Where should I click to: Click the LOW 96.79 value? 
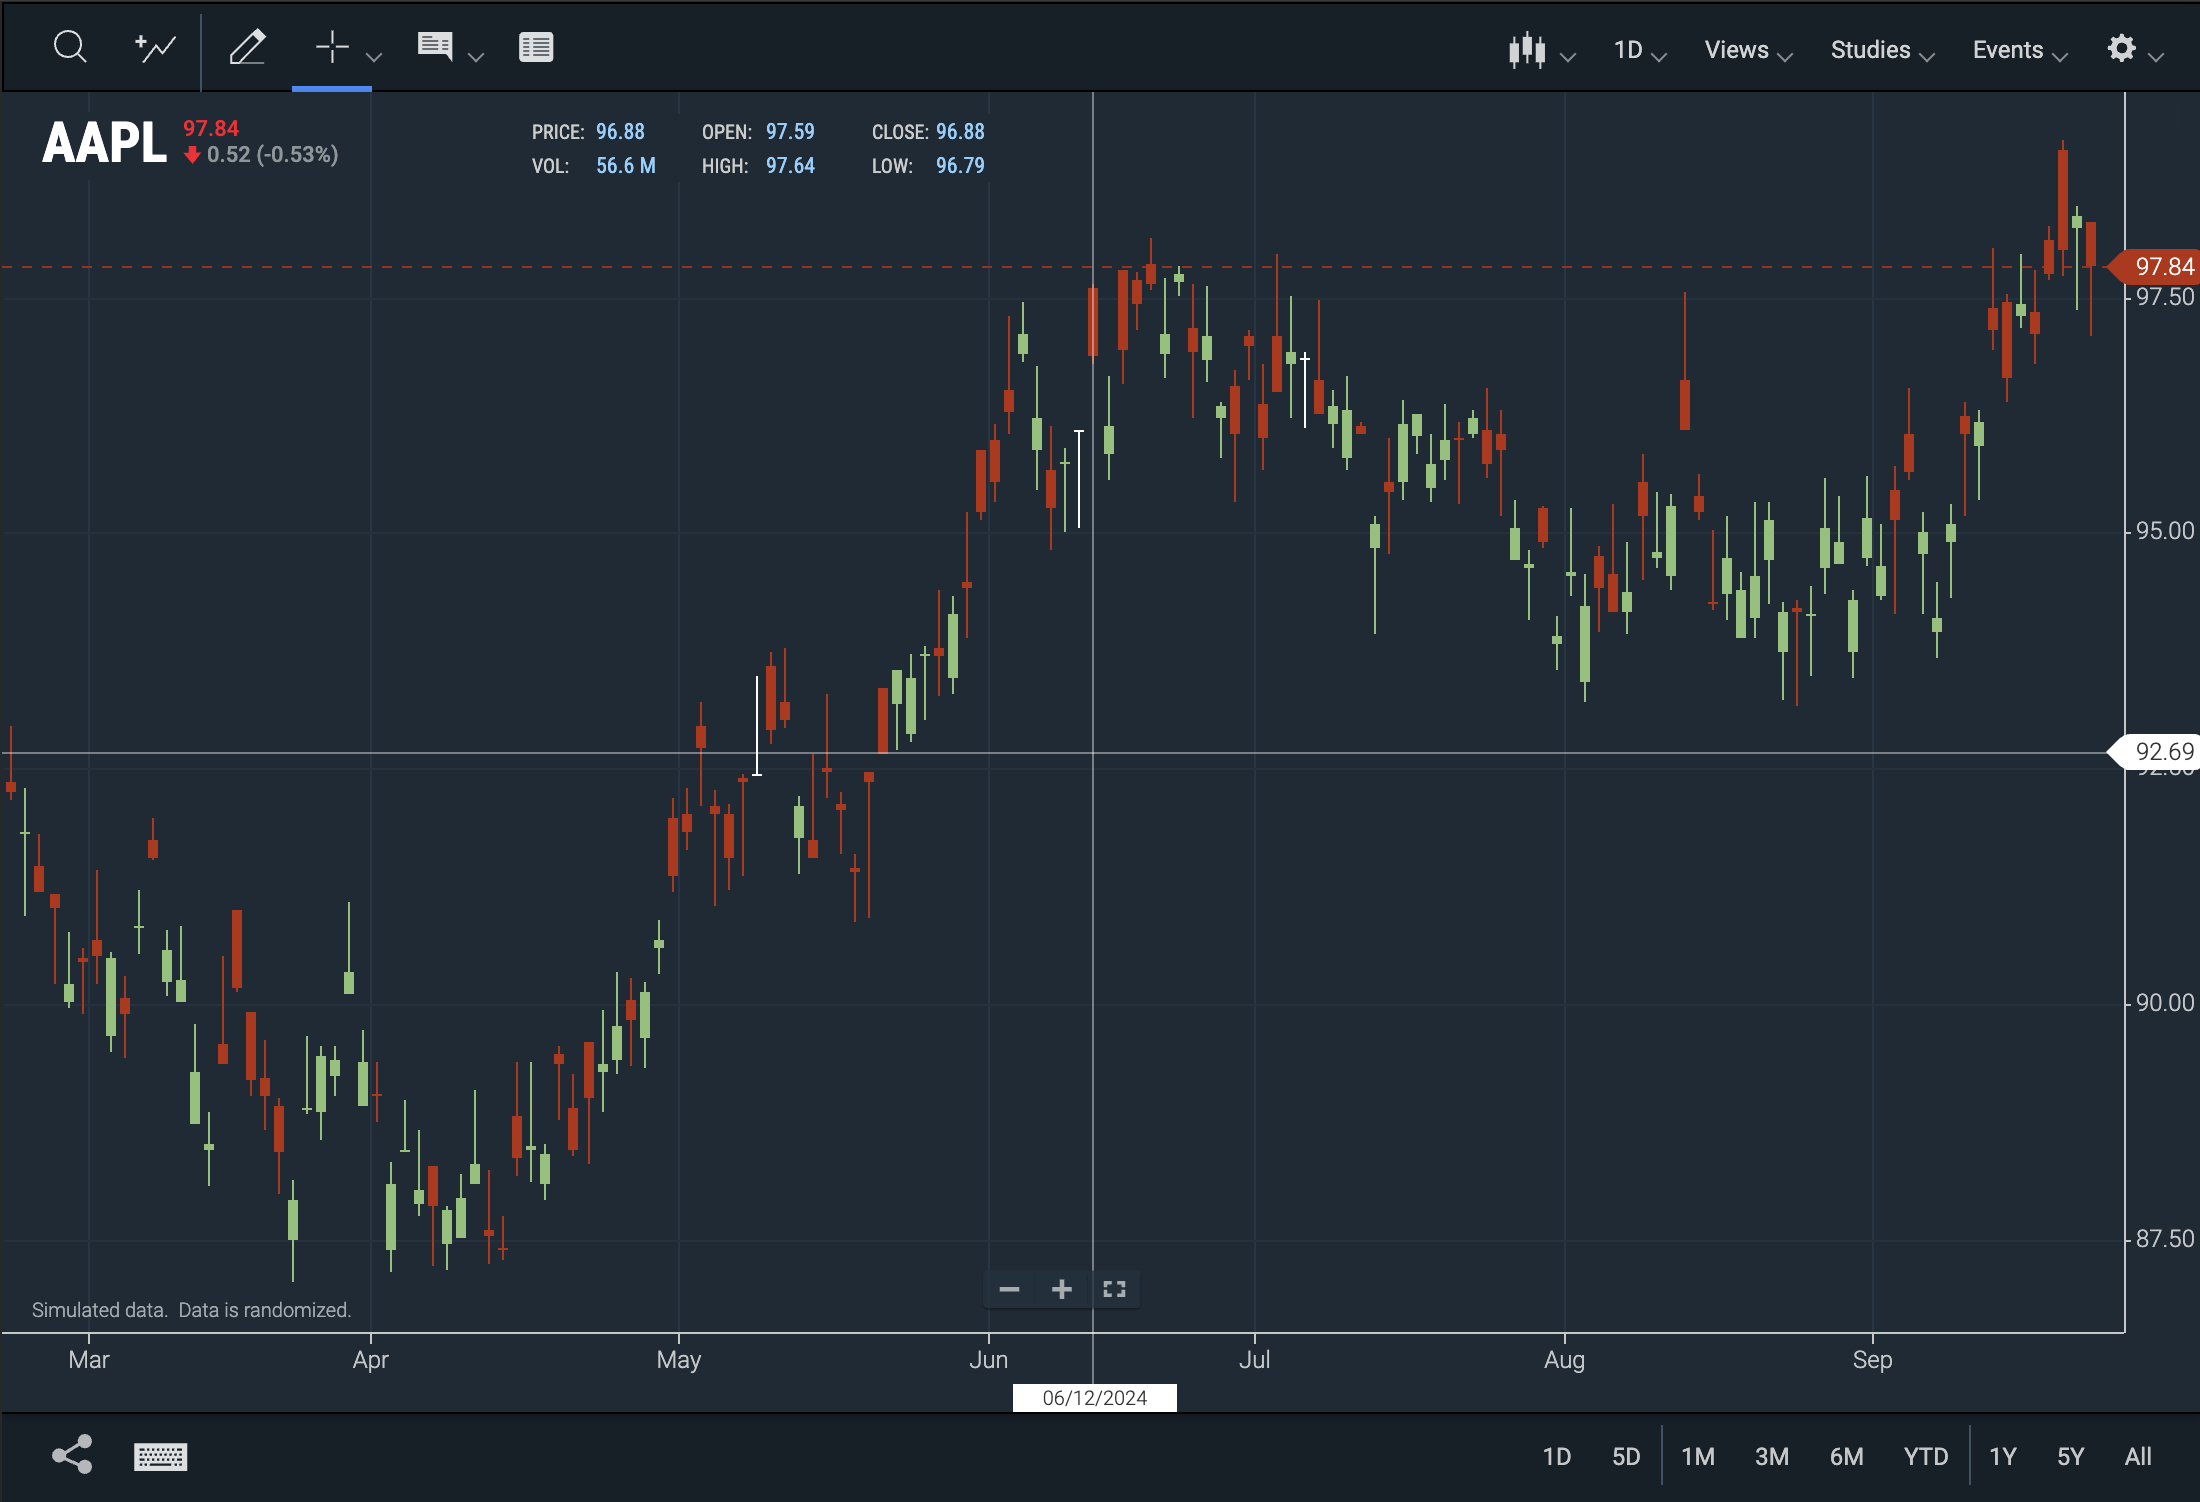(x=960, y=166)
